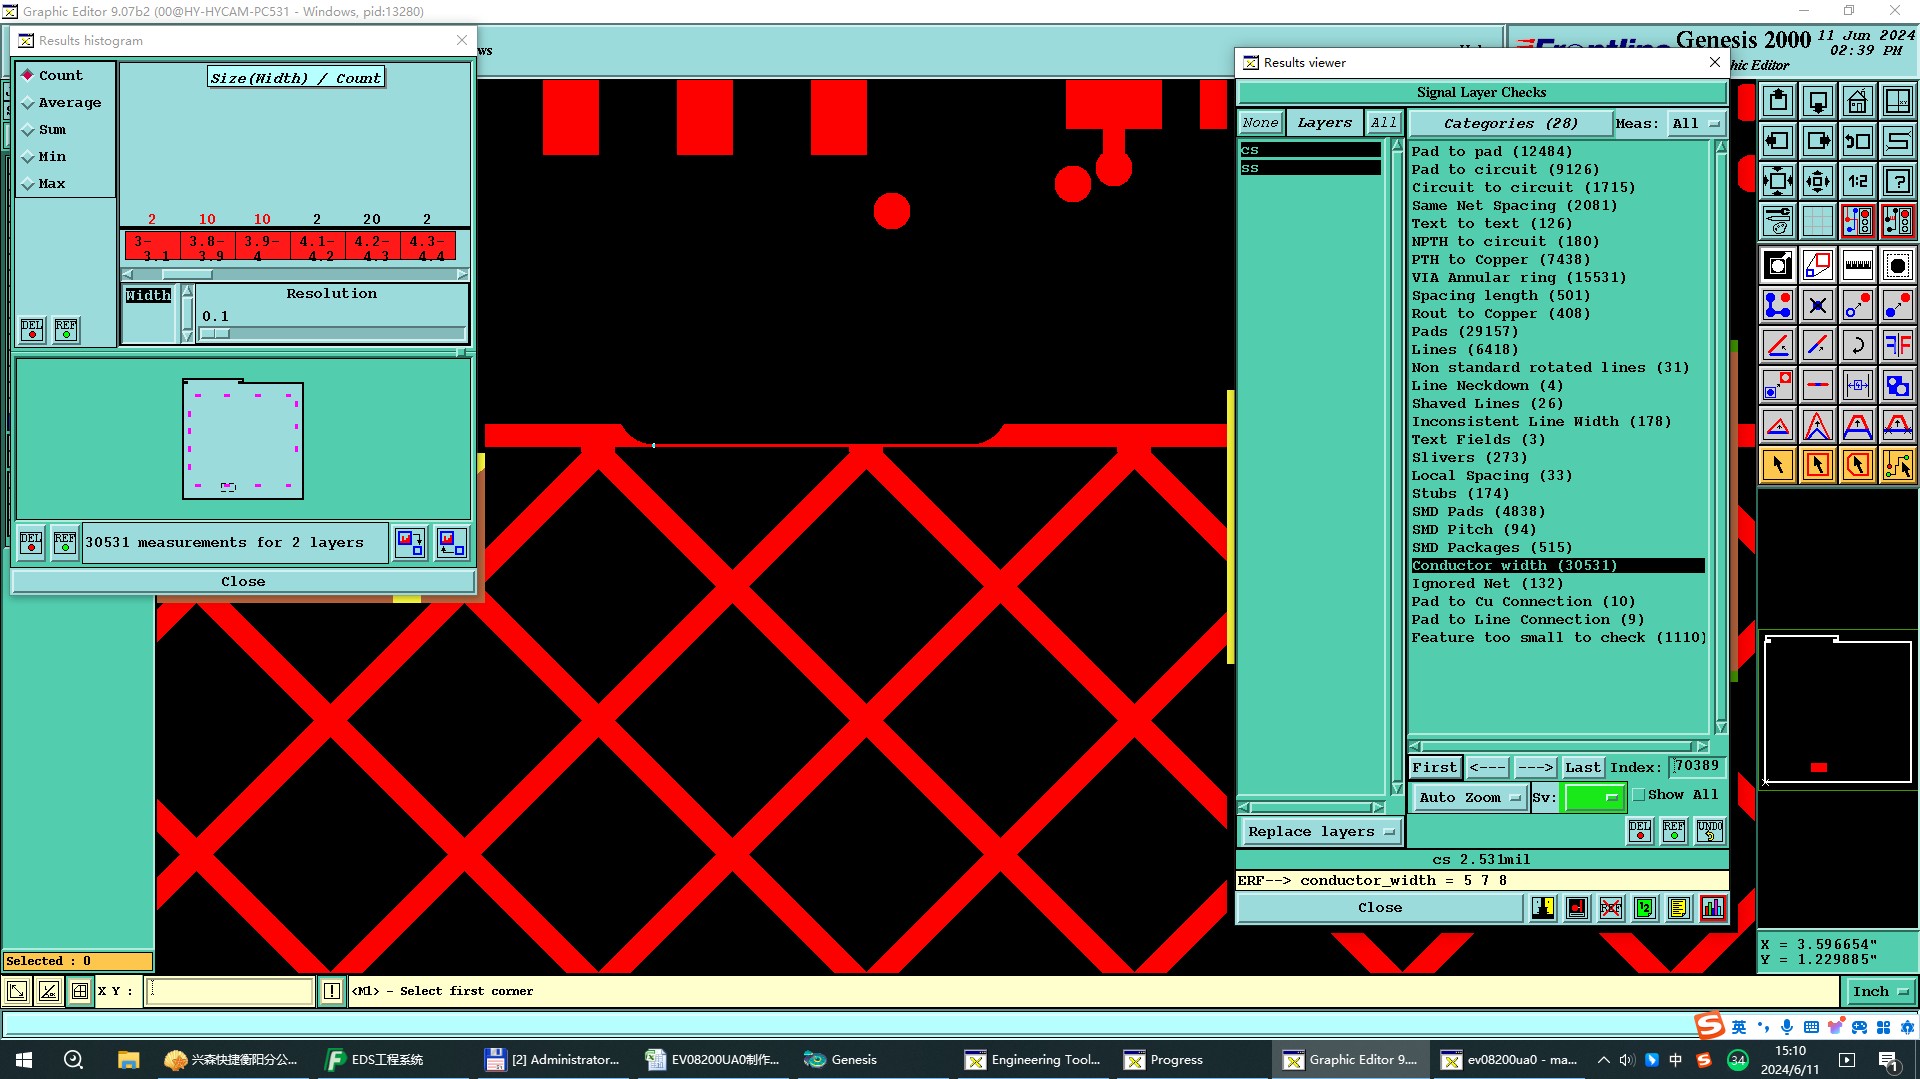
Task: Open the Inch units dropdown
Action: (x=1880, y=992)
